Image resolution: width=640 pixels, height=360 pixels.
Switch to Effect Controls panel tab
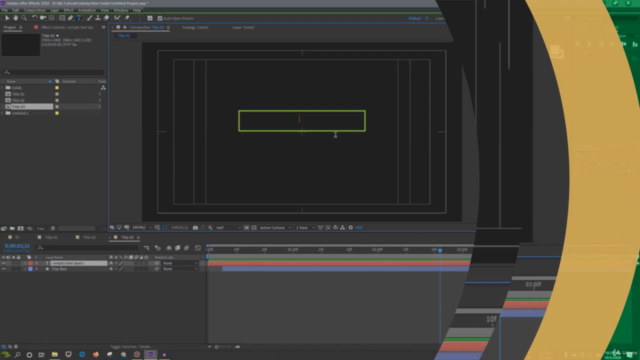pyautogui.click(x=67, y=27)
